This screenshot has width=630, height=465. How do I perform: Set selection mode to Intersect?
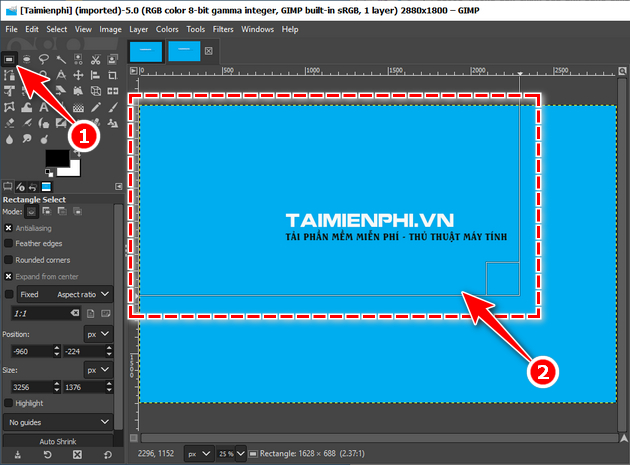[78, 211]
